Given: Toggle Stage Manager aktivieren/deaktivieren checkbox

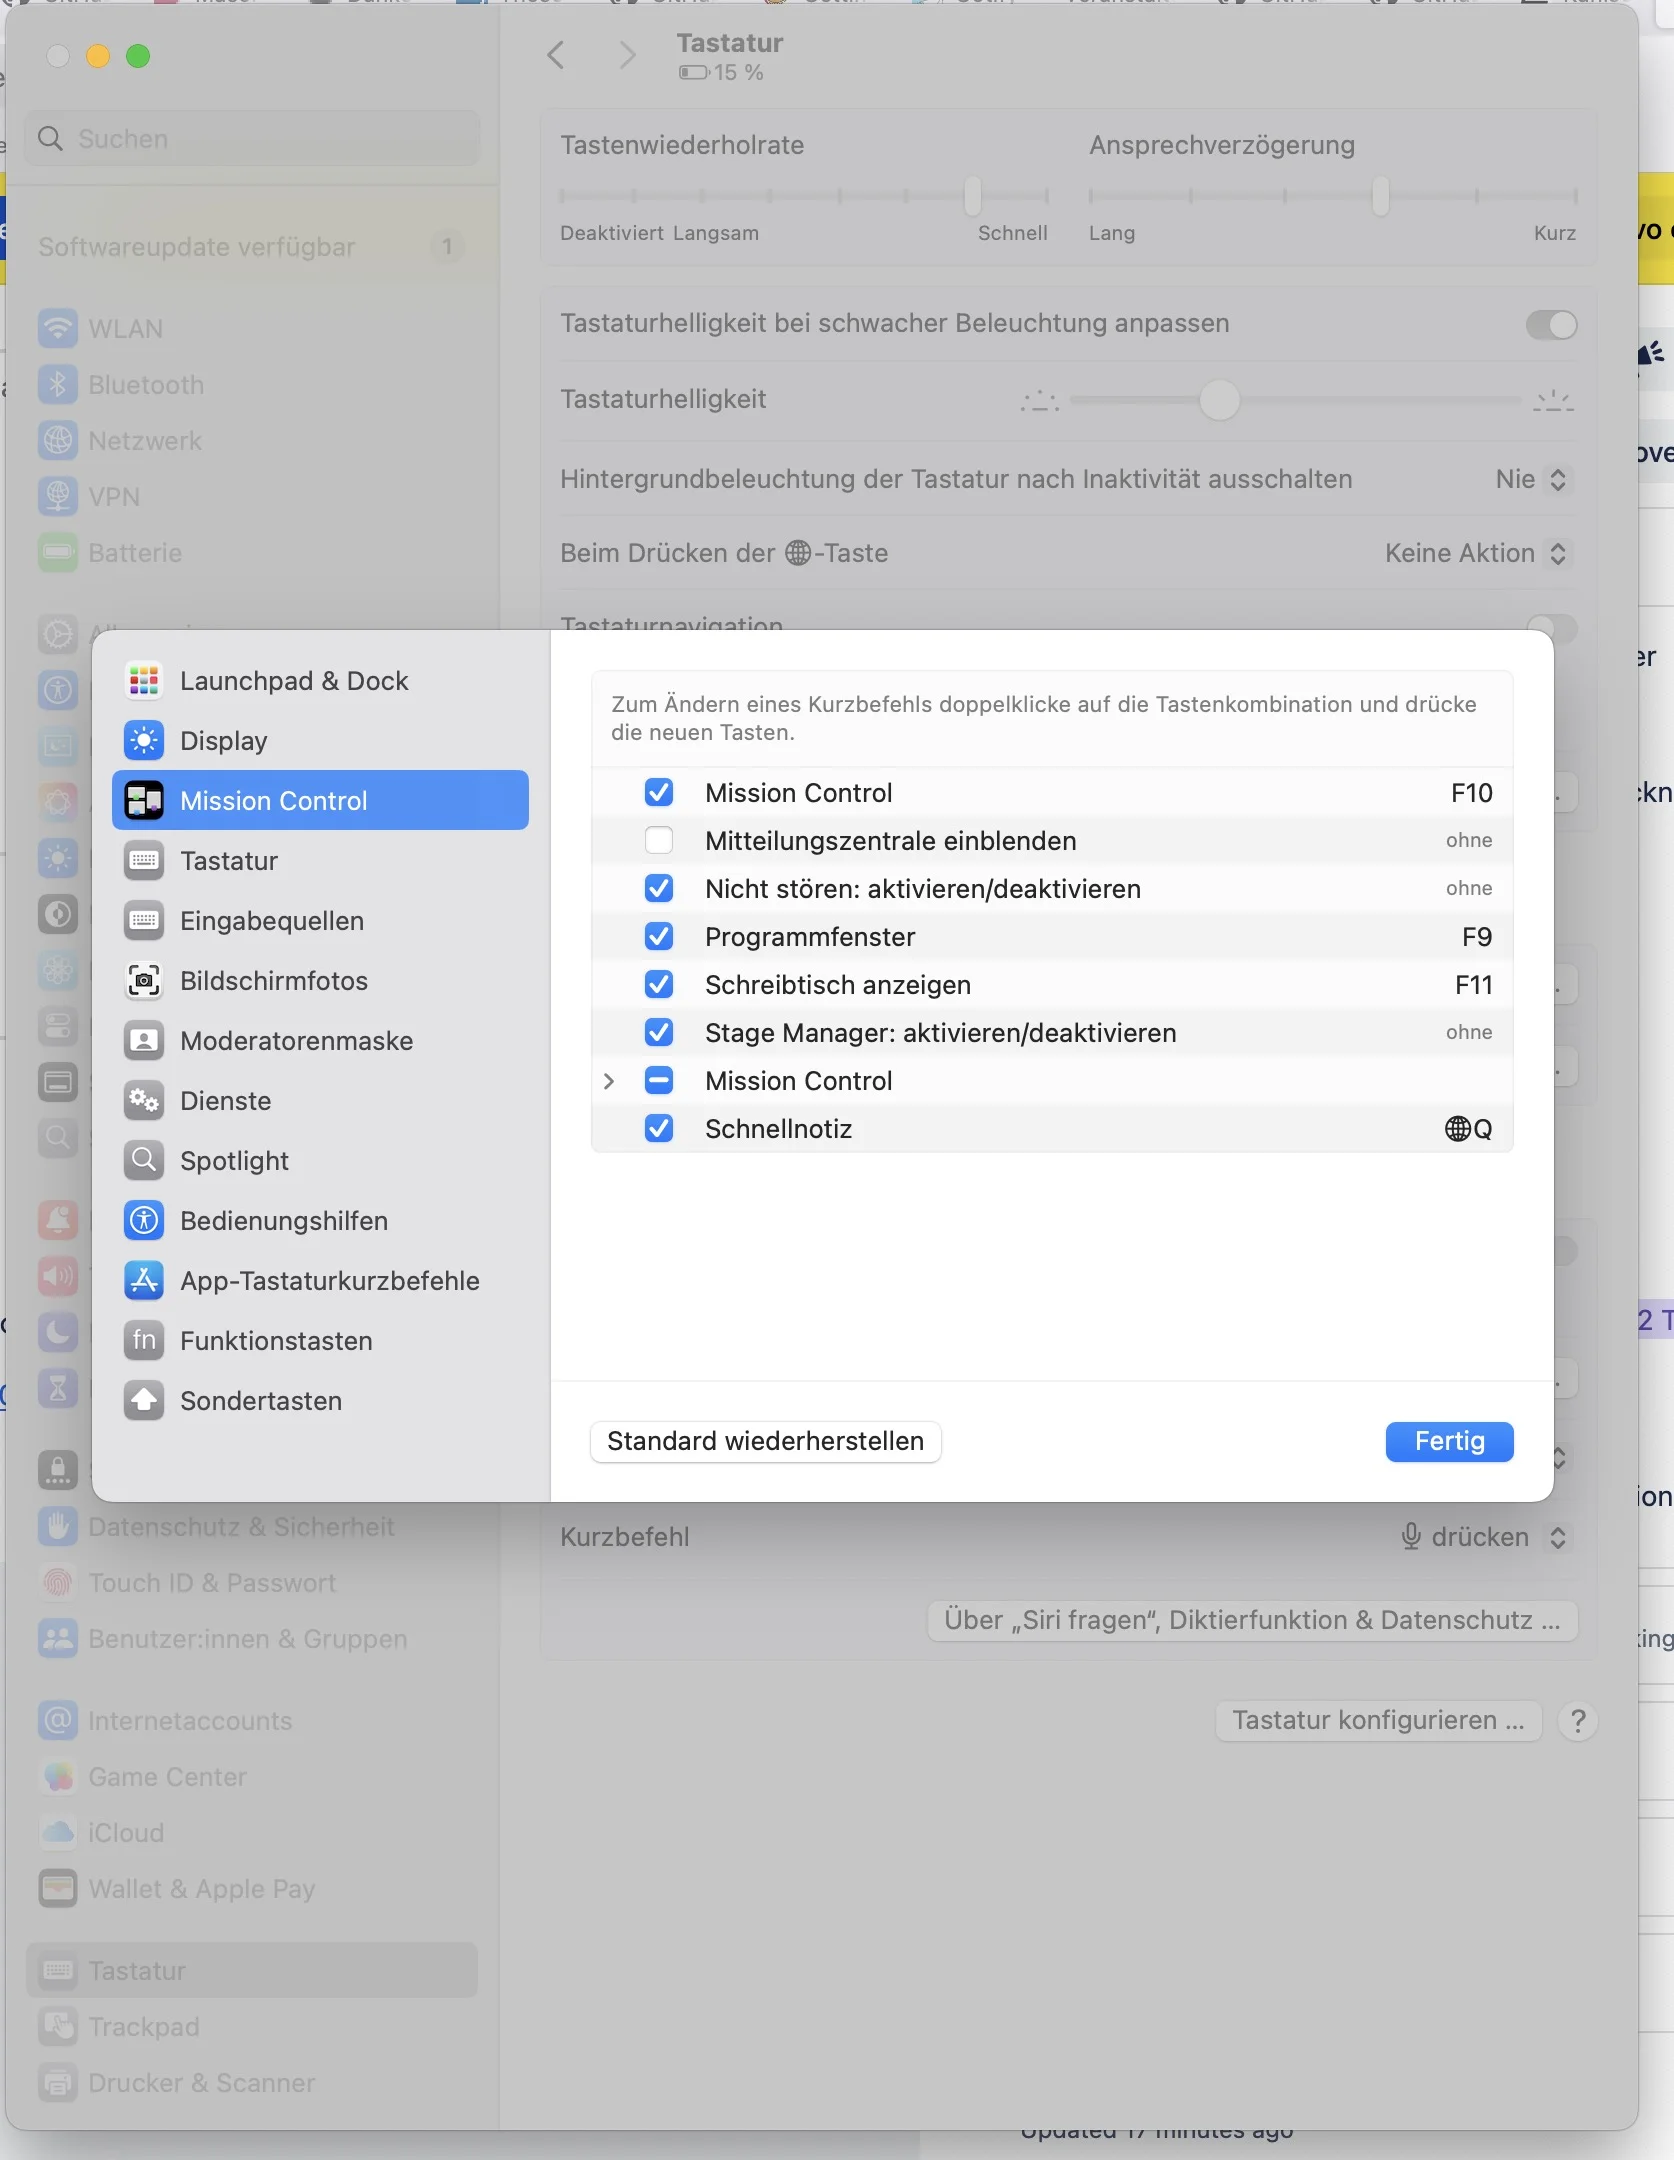Looking at the screenshot, I should 659,1033.
